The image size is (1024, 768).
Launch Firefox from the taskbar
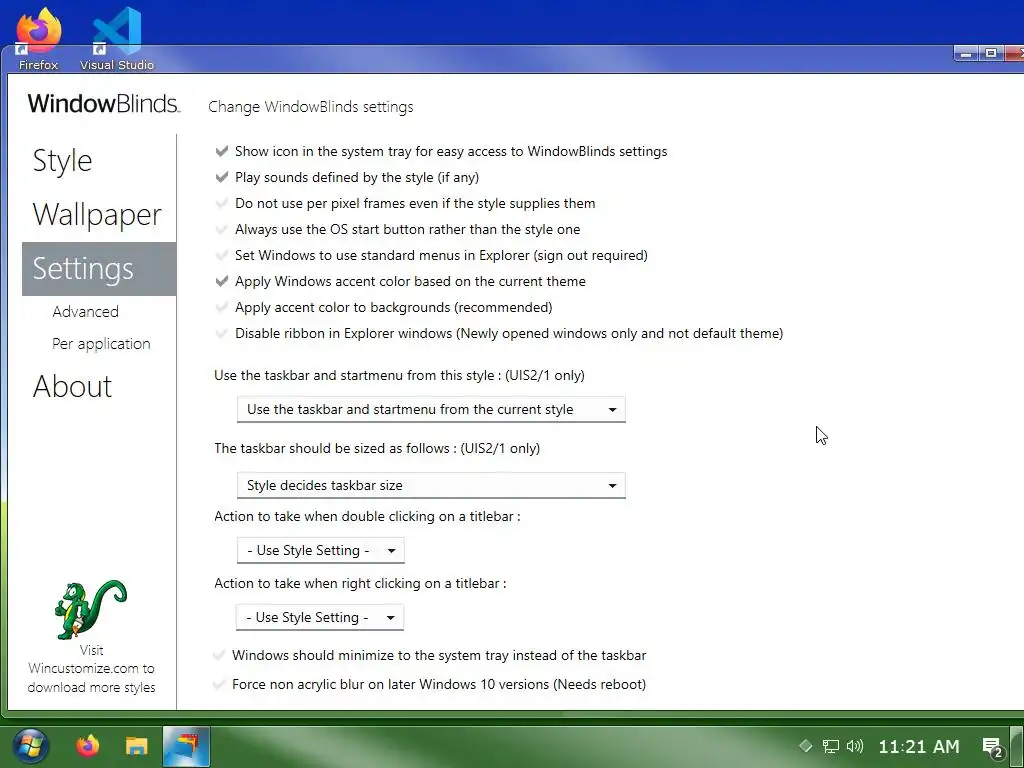(x=88, y=746)
